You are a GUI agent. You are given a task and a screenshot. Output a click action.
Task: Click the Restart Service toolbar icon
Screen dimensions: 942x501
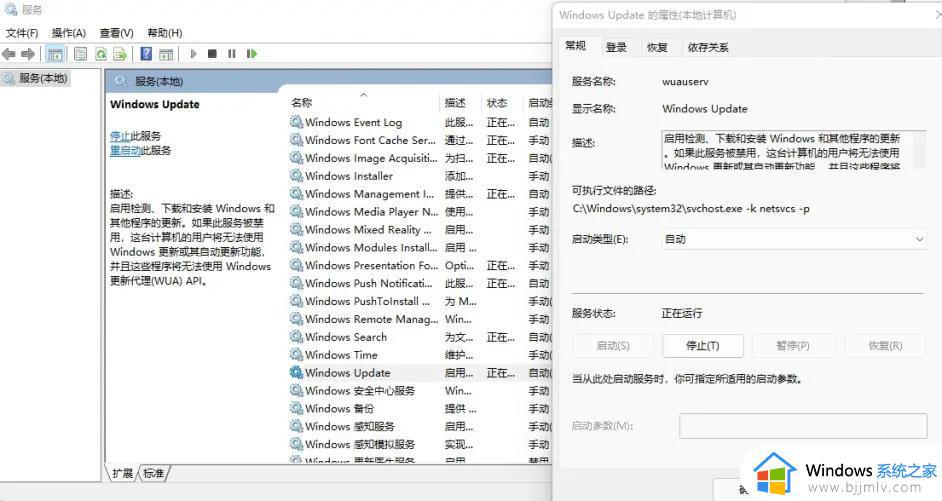point(252,54)
